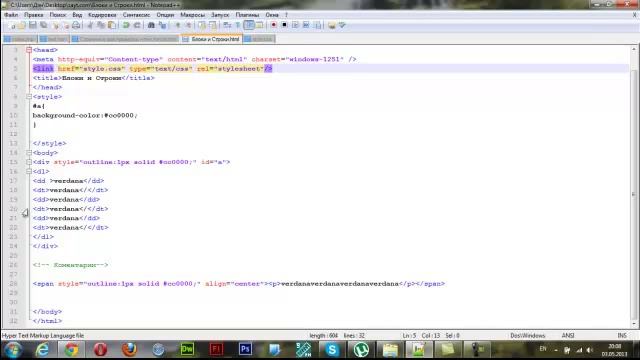Click Run Macro Multiple Times icon
Viewport: 640px width, 360px height.
tap(306, 25)
